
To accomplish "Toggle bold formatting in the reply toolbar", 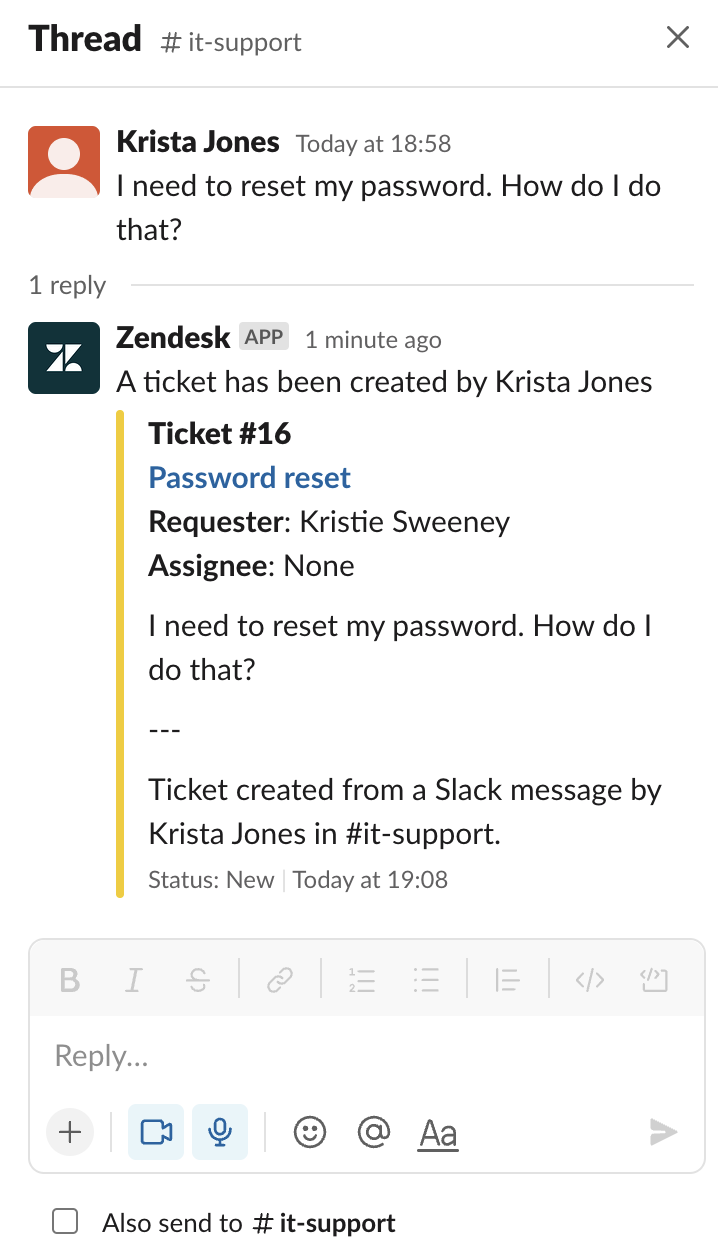I will (69, 980).
